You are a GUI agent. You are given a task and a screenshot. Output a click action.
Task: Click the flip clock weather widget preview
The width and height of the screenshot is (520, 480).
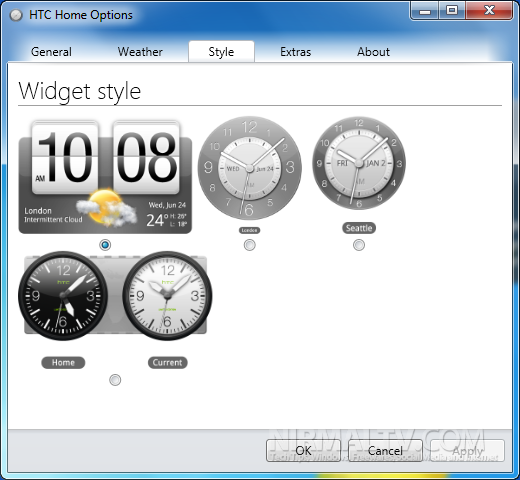click(x=105, y=177)
